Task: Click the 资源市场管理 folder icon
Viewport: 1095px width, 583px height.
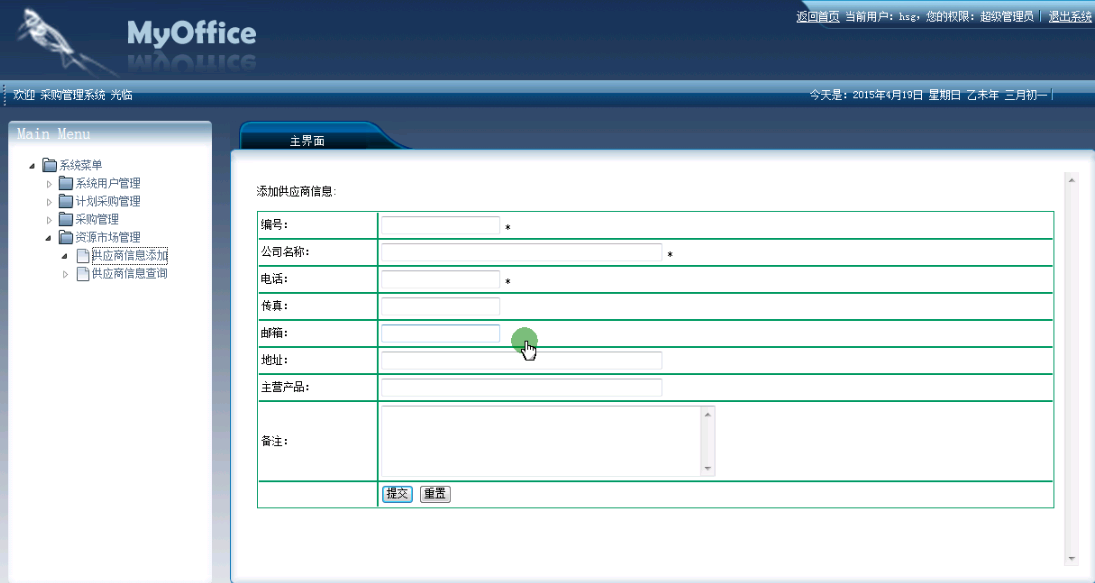Action: 66,238
